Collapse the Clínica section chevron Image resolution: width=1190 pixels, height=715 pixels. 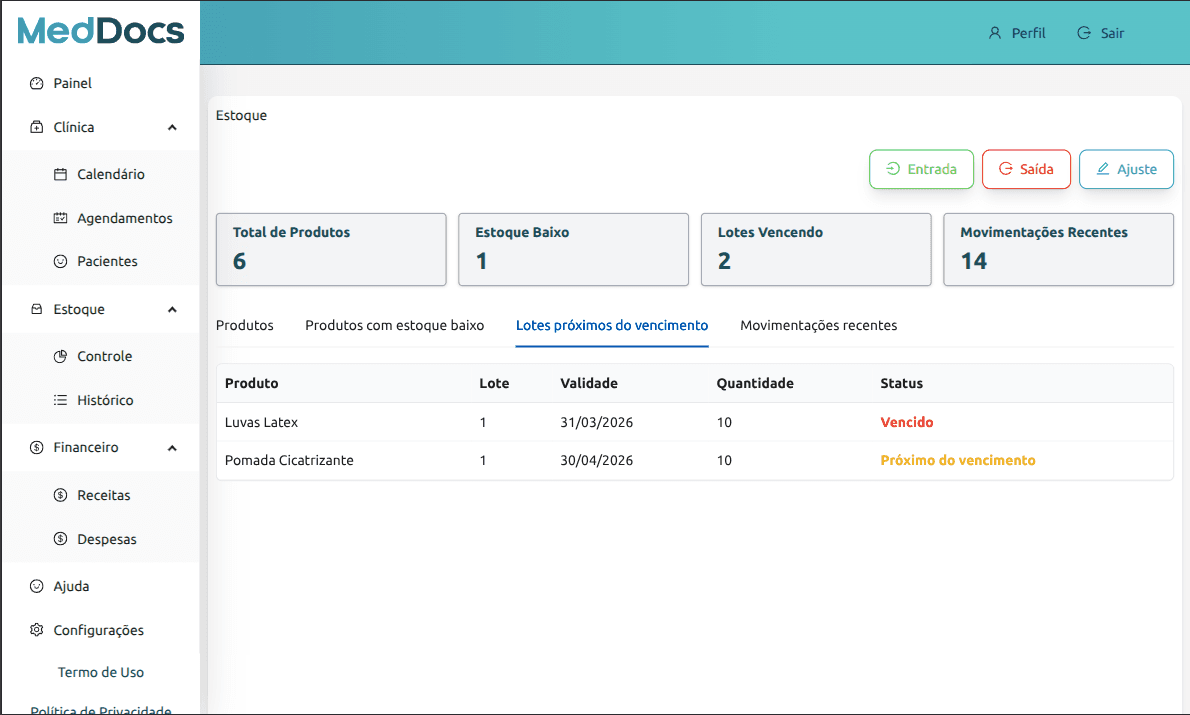(x=172, y=128)
